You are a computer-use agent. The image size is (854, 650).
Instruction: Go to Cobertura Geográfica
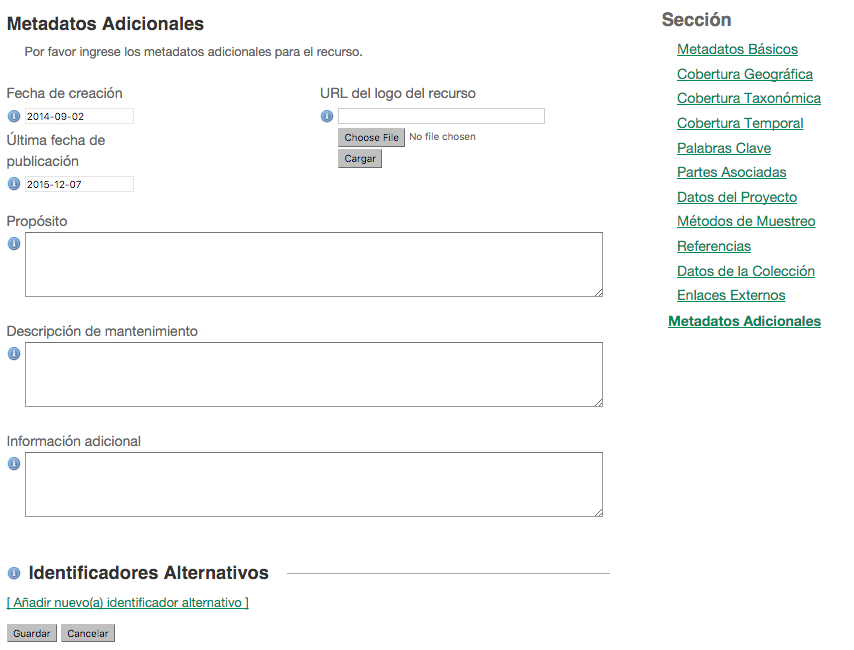point(744,74)
